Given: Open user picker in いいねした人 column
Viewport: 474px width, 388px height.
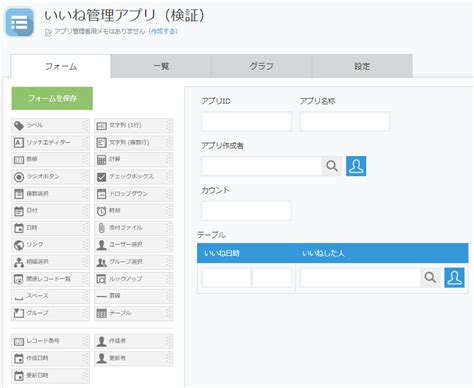Looking at the screenshot, I should tap(454, 277).
